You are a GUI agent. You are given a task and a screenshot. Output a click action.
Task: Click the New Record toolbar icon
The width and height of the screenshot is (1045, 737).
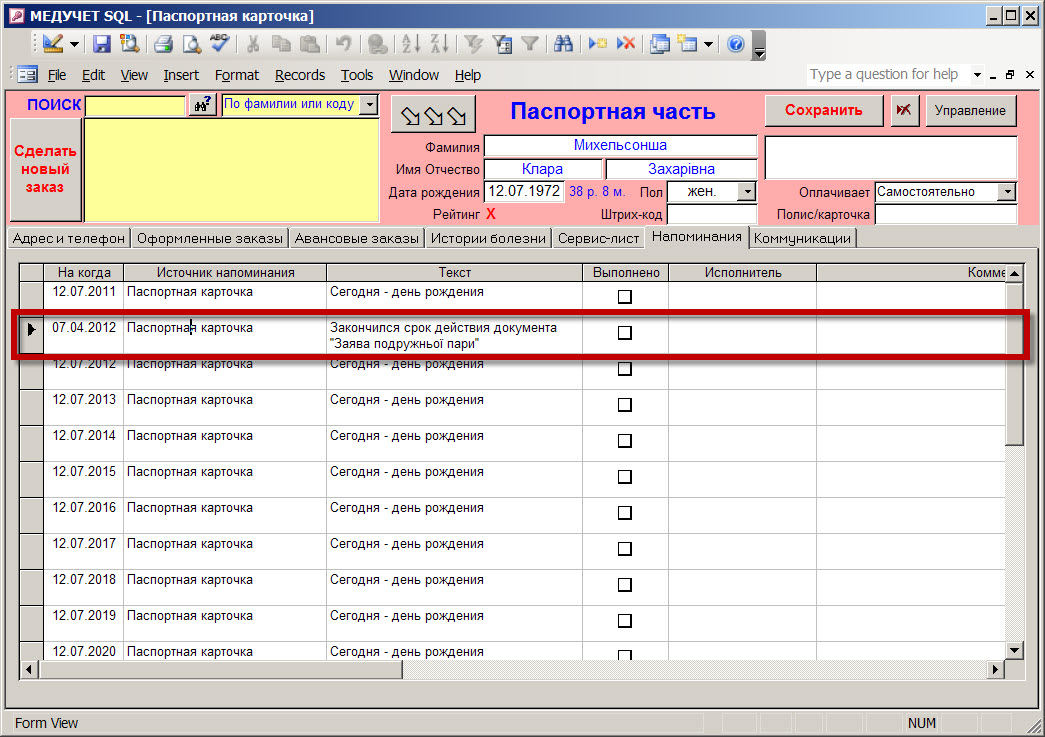pyautogui.click(x=598, y=44)
